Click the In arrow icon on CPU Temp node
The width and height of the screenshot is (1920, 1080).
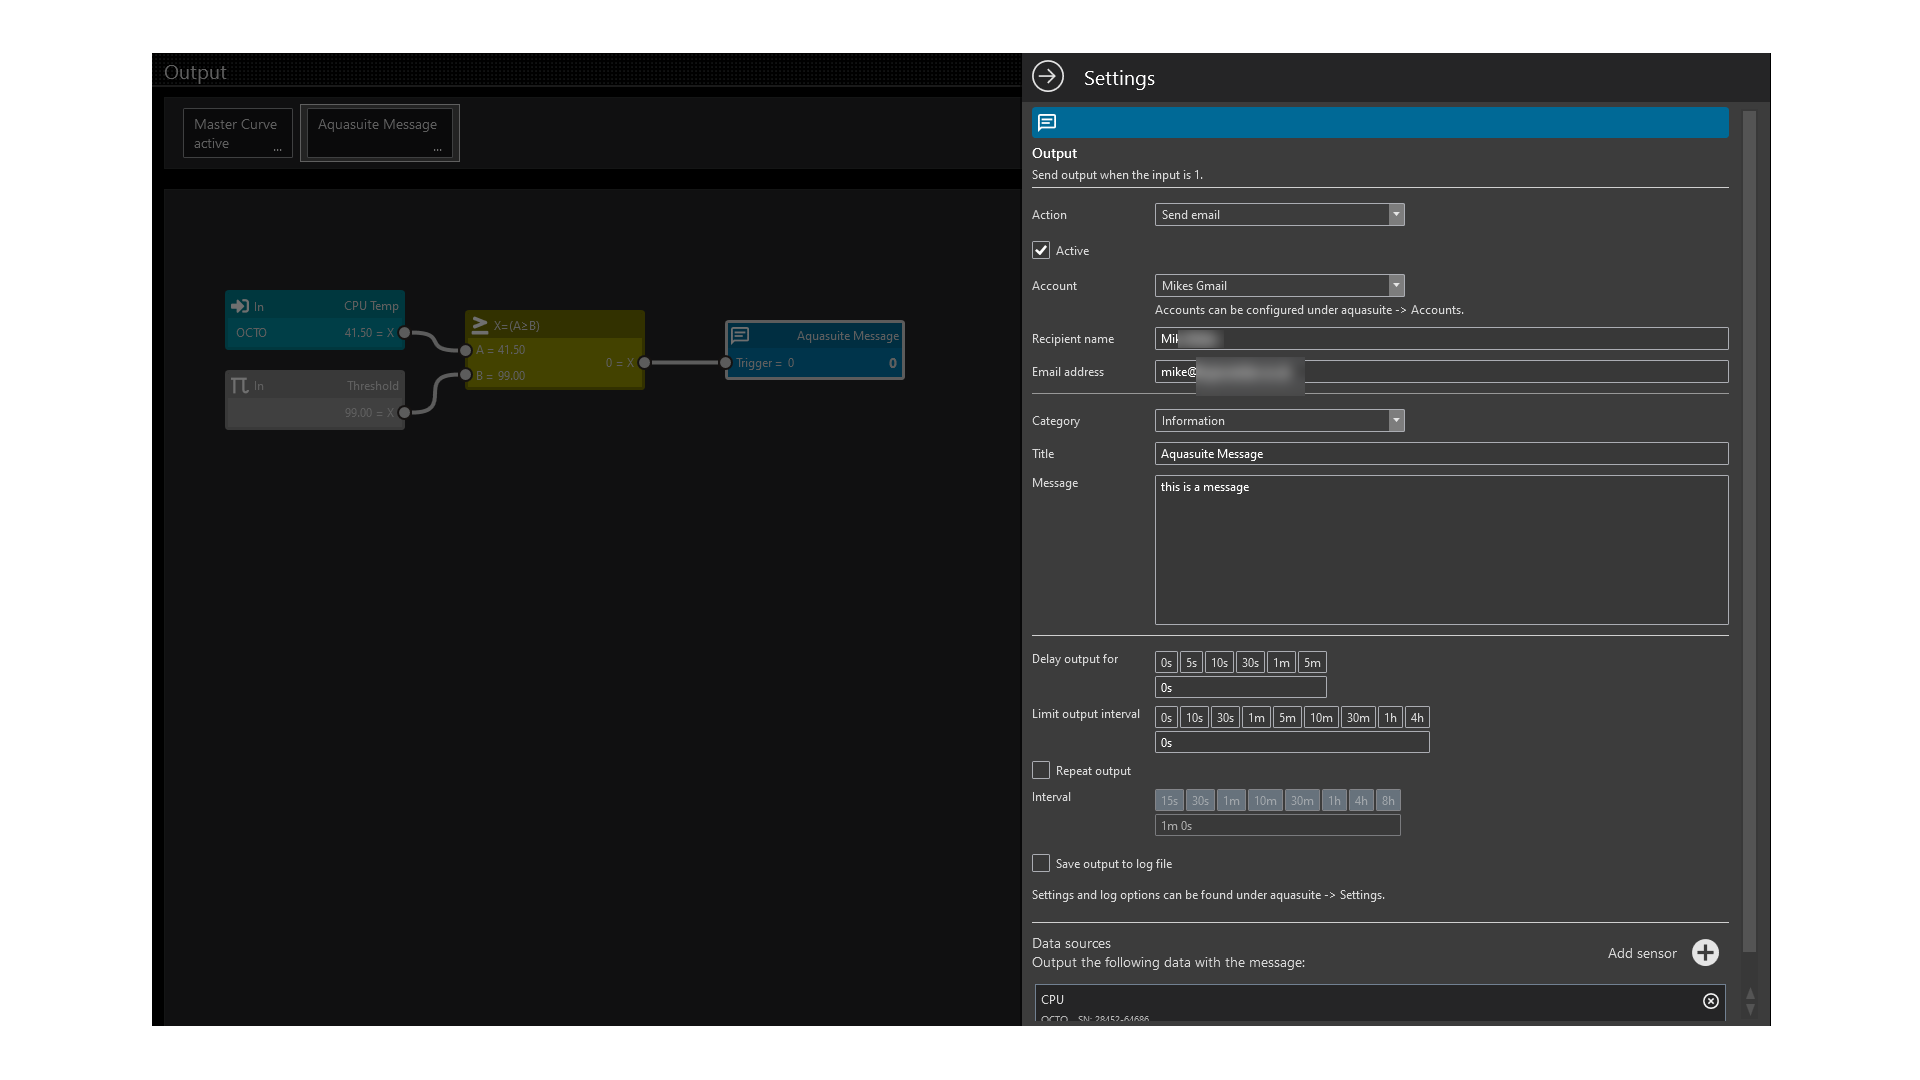(x=240, y=306)
